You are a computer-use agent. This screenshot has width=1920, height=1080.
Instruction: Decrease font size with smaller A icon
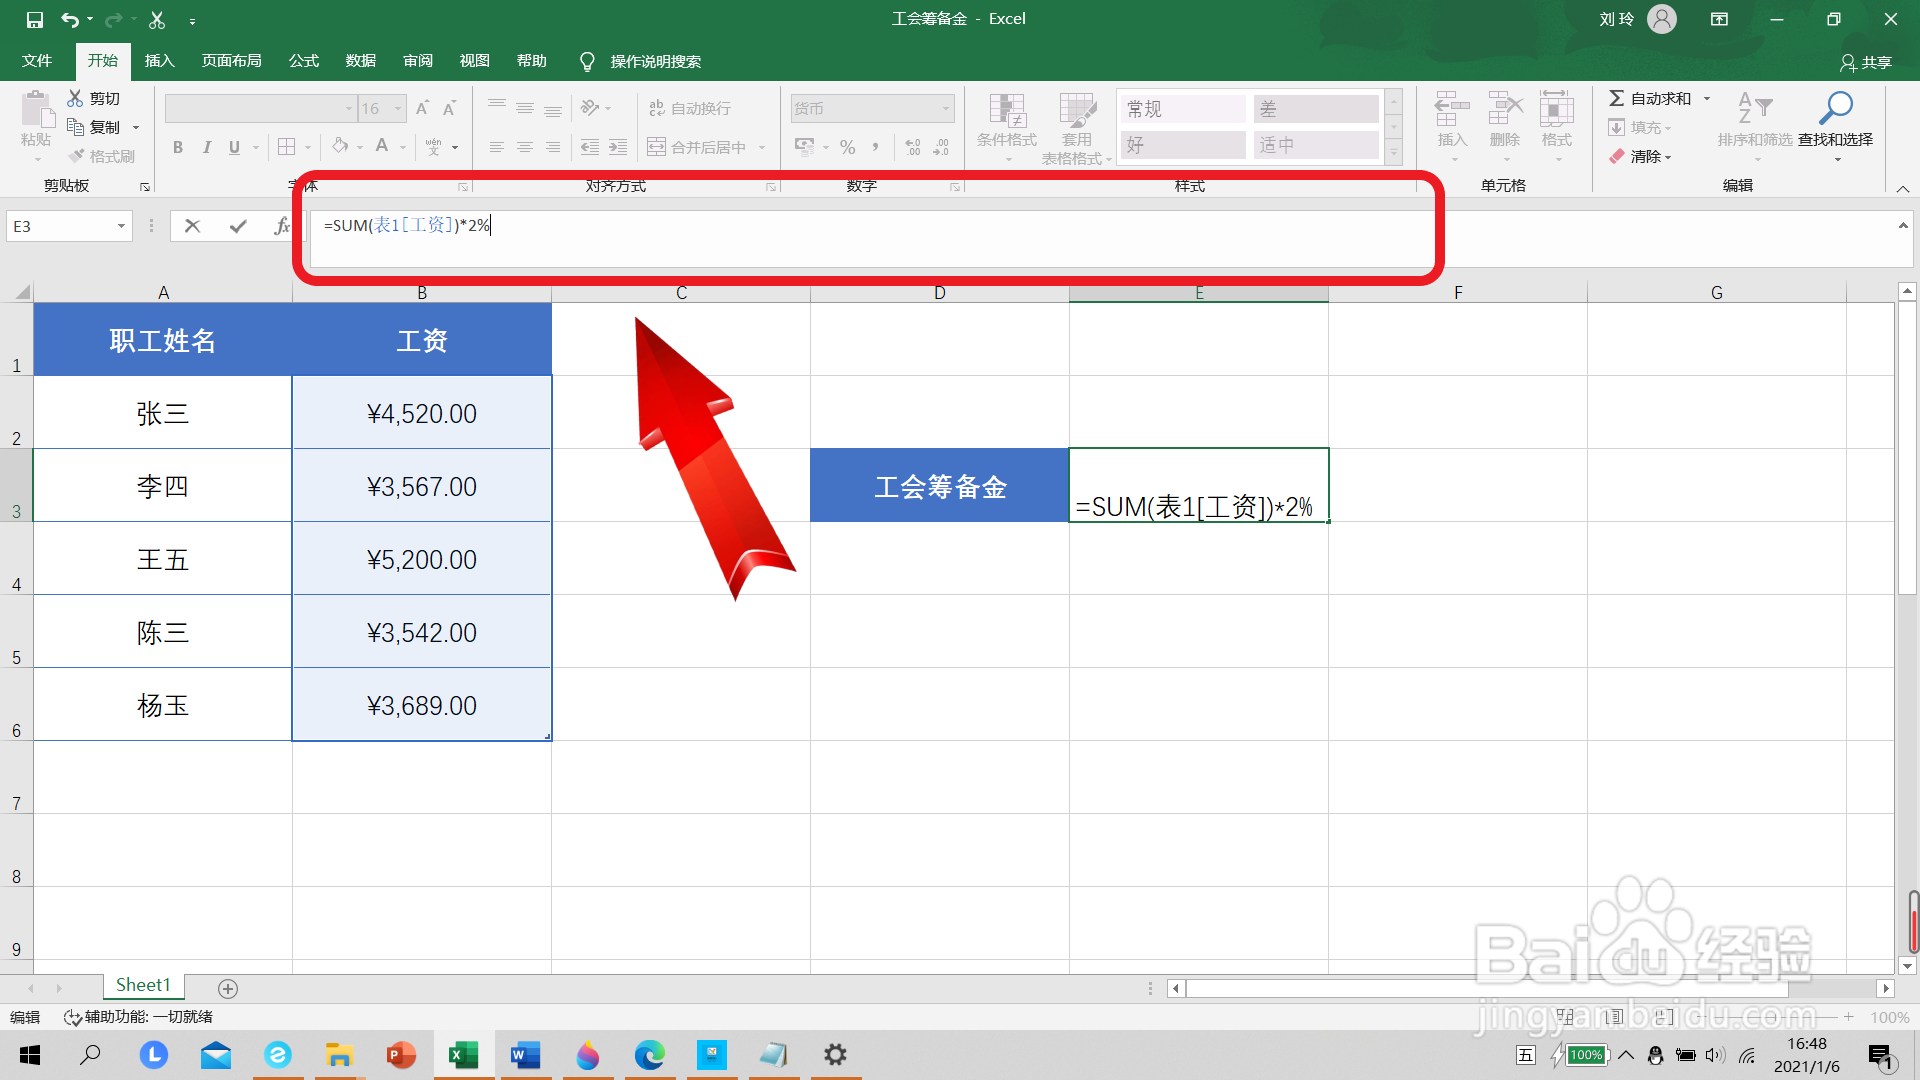point(450,108)
